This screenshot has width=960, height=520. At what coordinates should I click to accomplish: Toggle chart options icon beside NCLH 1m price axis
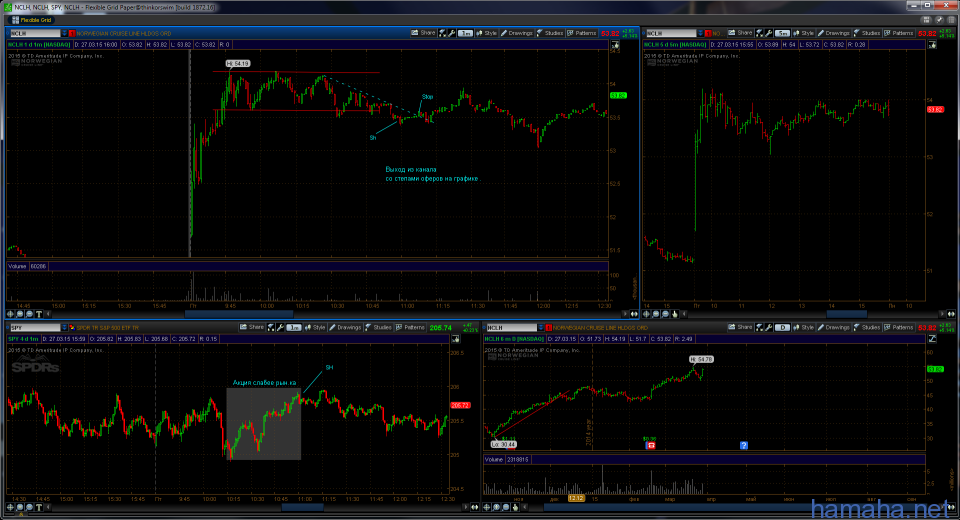[615, 45]
